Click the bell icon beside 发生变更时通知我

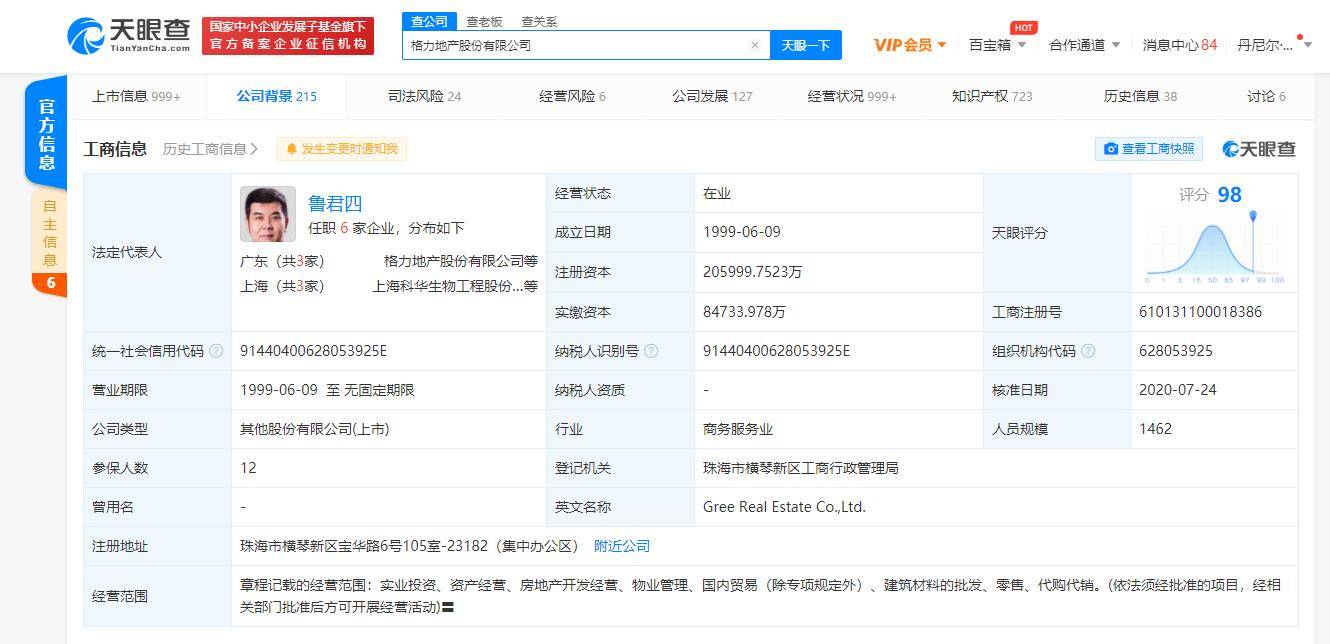click(290, 148)
